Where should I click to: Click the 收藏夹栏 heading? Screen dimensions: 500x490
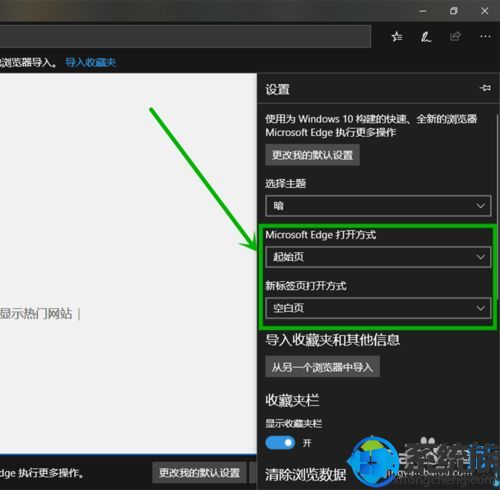pos(292,400)
